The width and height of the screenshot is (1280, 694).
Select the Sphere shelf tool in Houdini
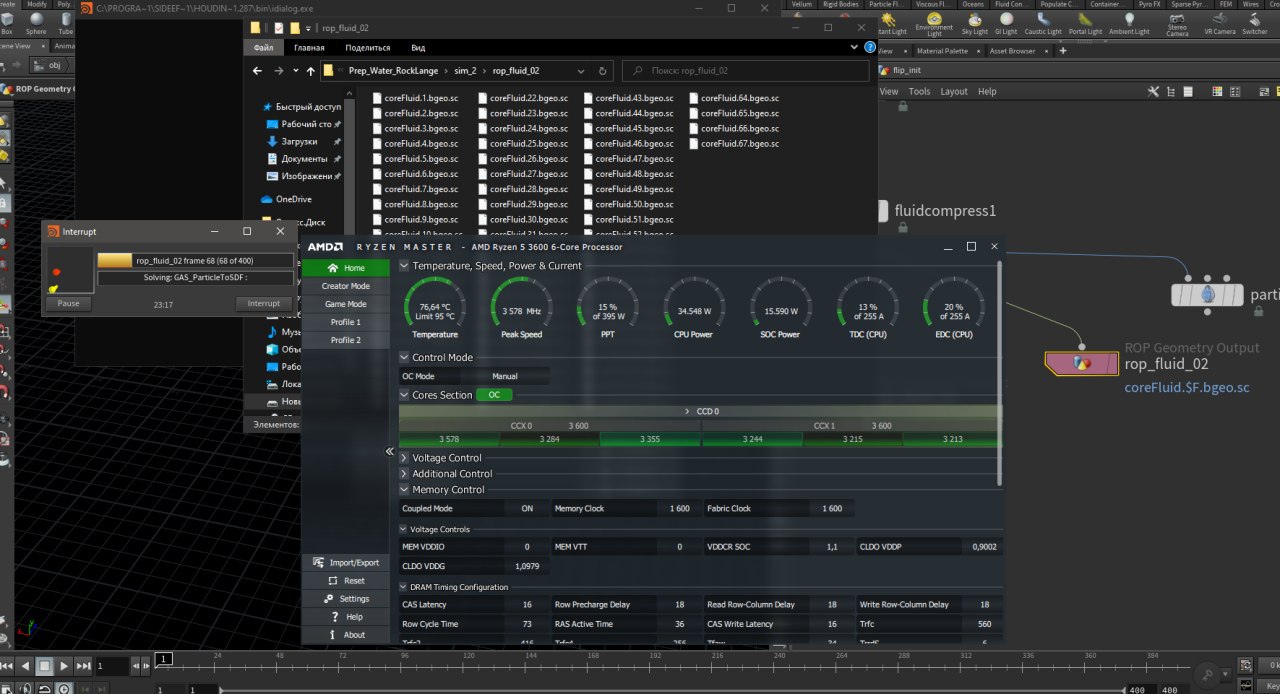click(36, 23)
